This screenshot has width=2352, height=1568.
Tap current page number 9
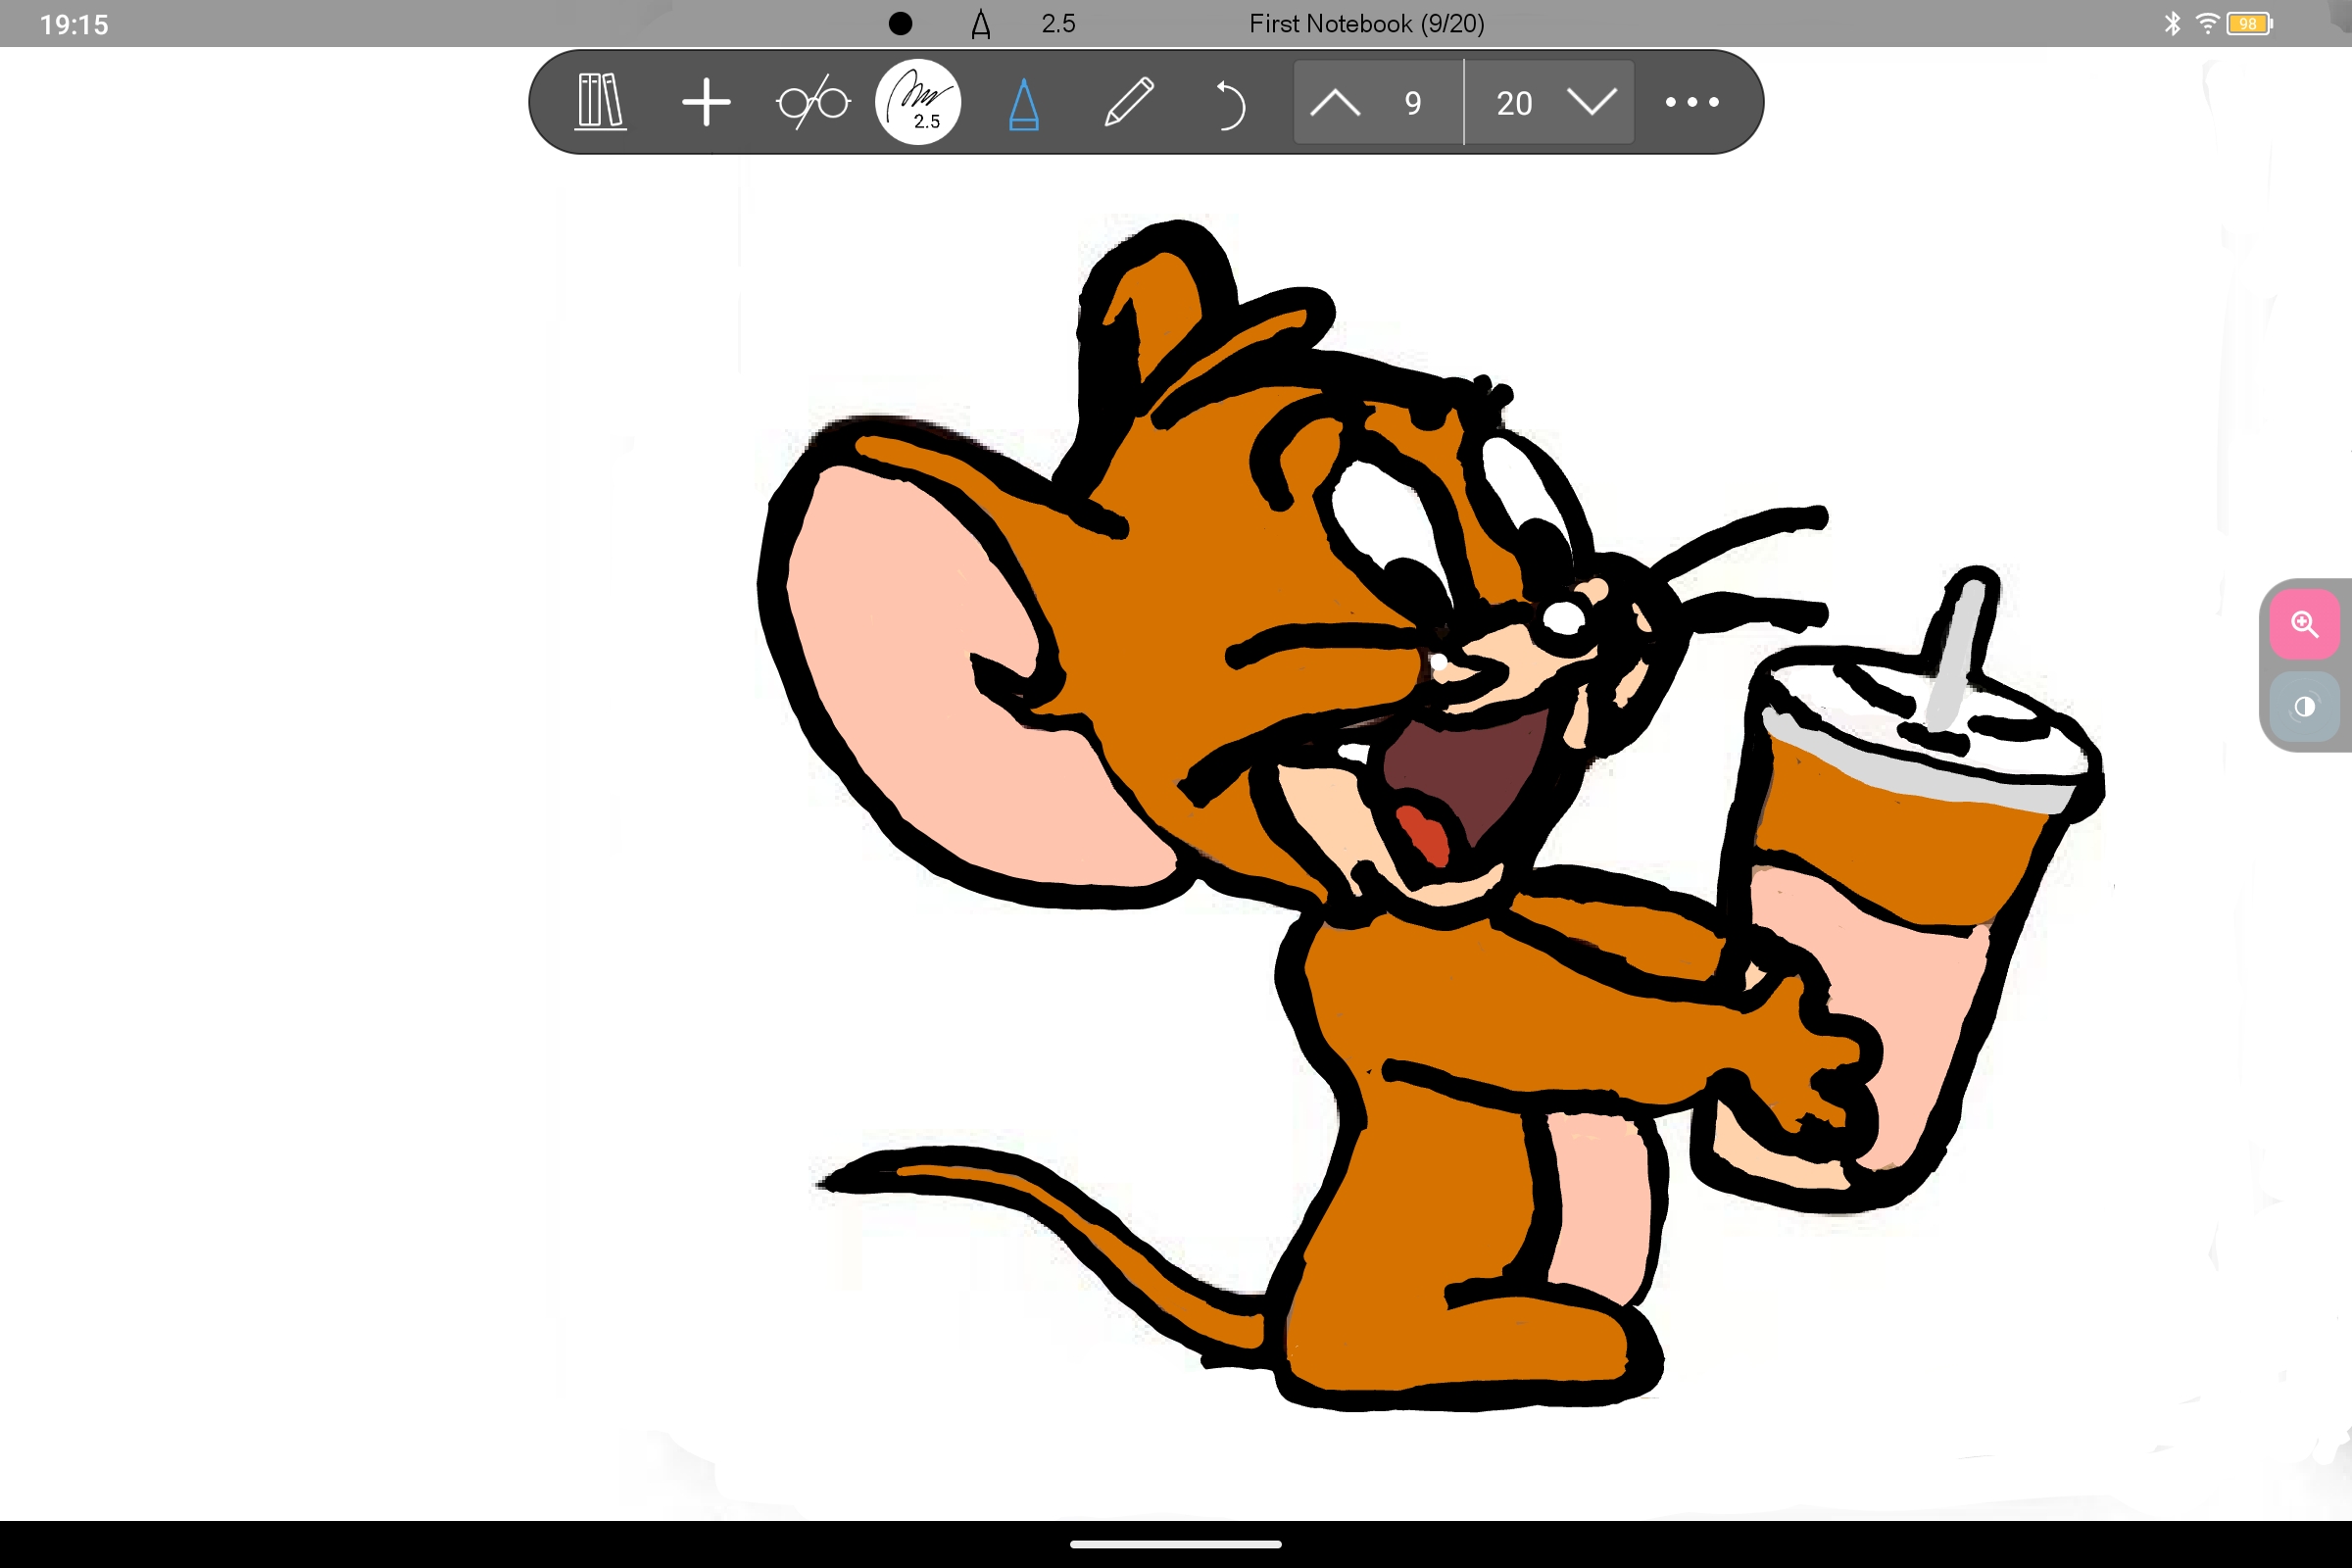[1412, 103]
